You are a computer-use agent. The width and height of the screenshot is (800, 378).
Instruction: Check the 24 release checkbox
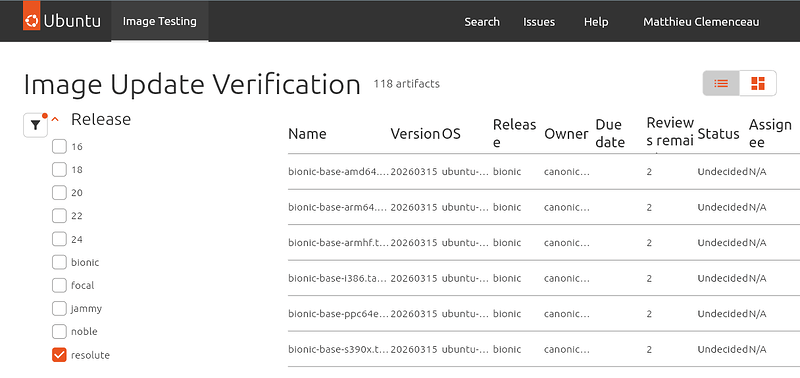tap(59, 239)
